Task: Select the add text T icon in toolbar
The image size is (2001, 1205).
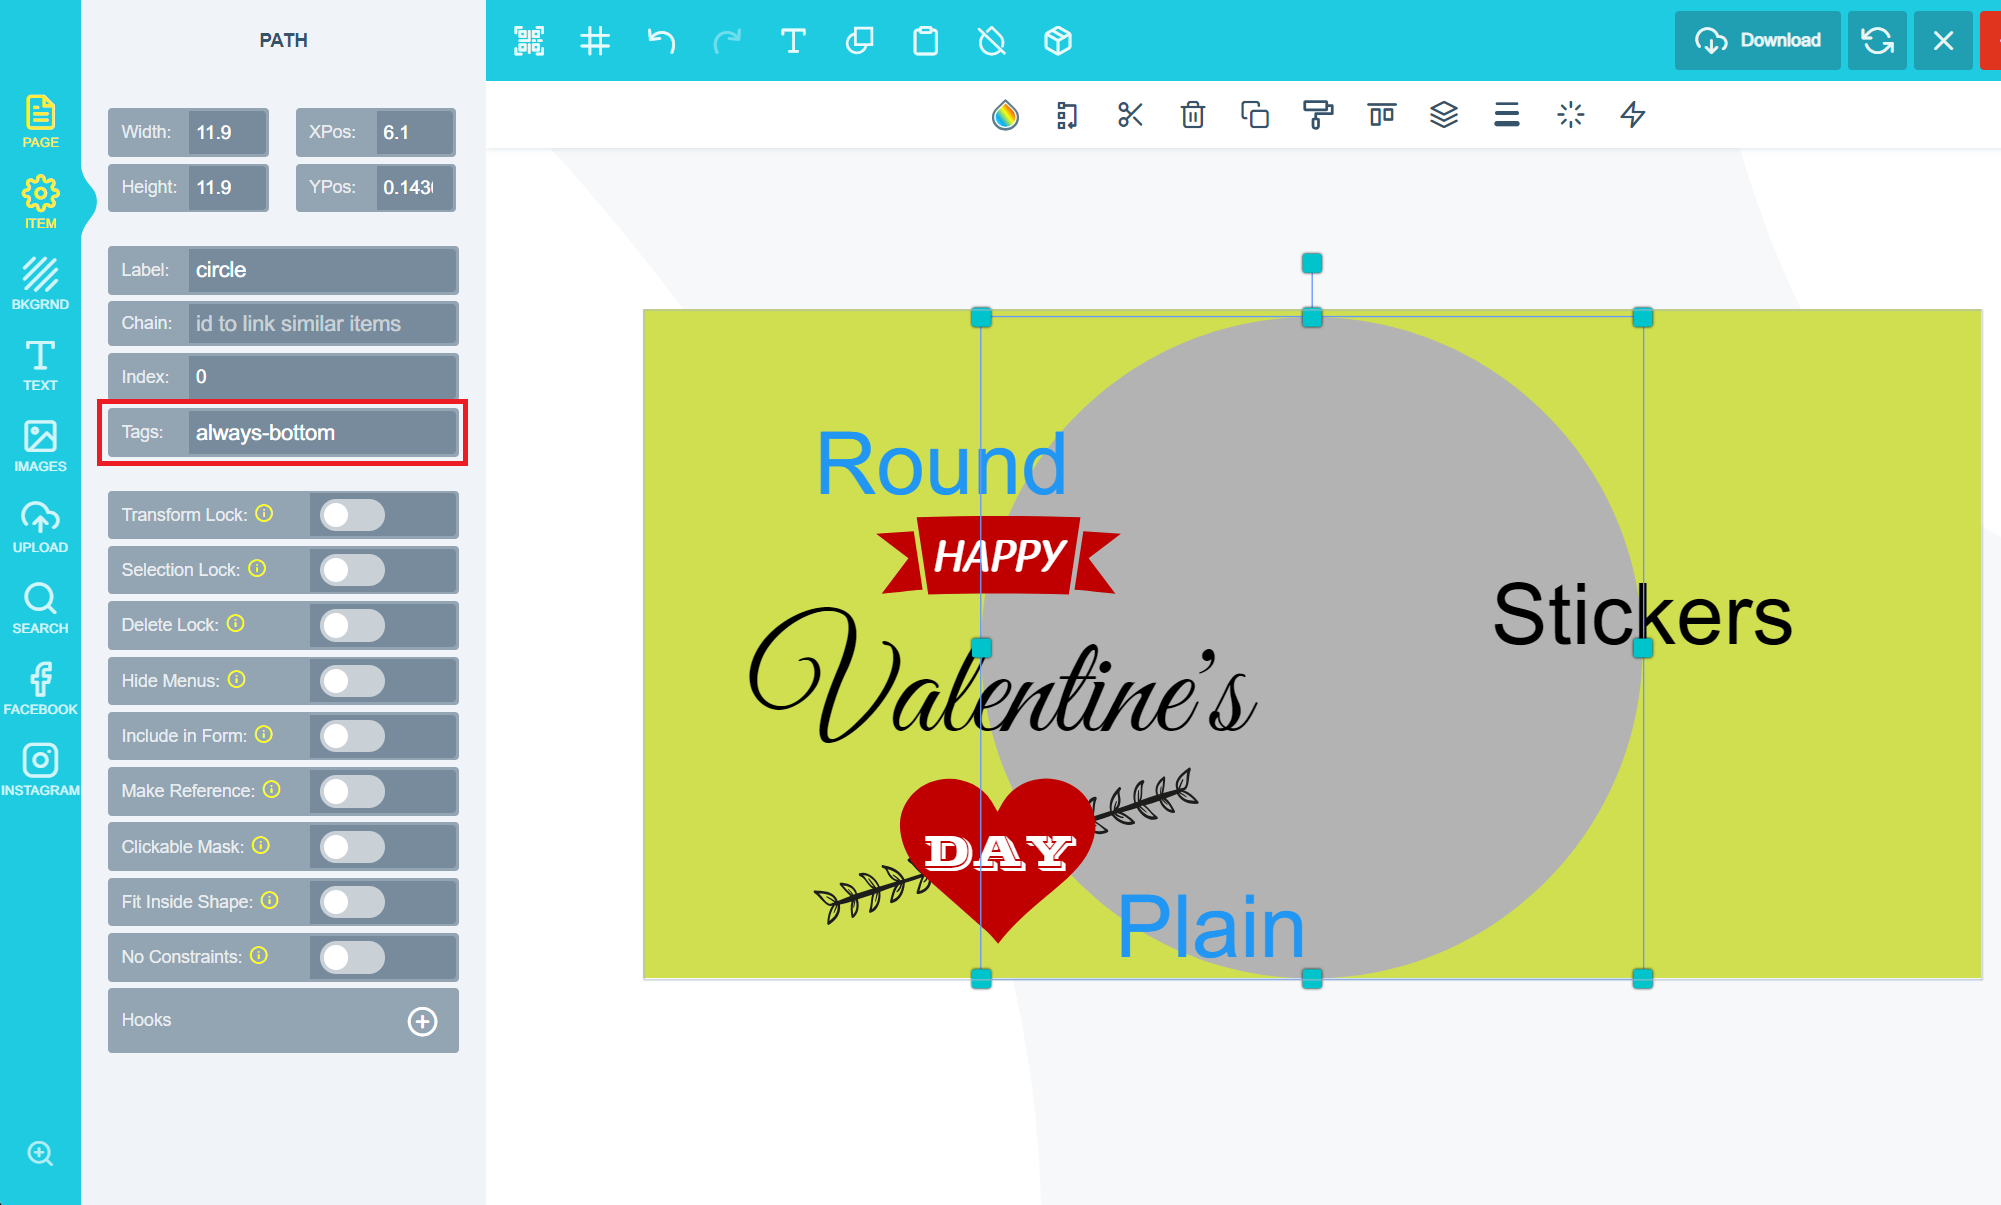Action: pyautogui.click(x=793, y=41)
